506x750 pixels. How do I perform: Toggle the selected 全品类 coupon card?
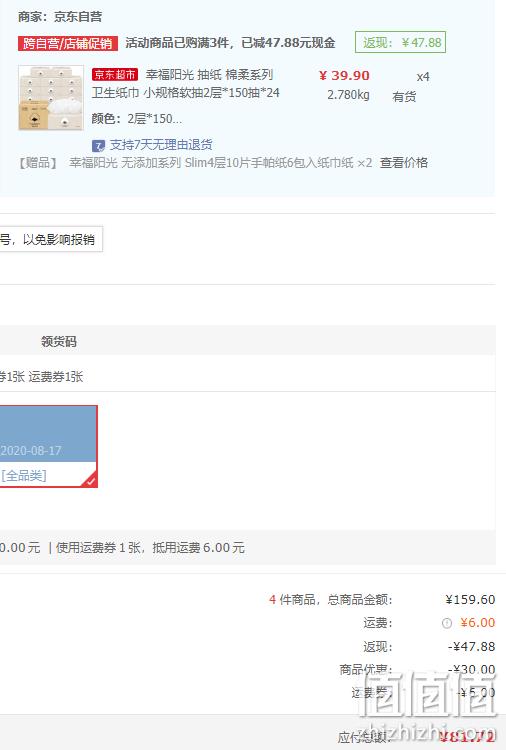[x=47, y=446]
